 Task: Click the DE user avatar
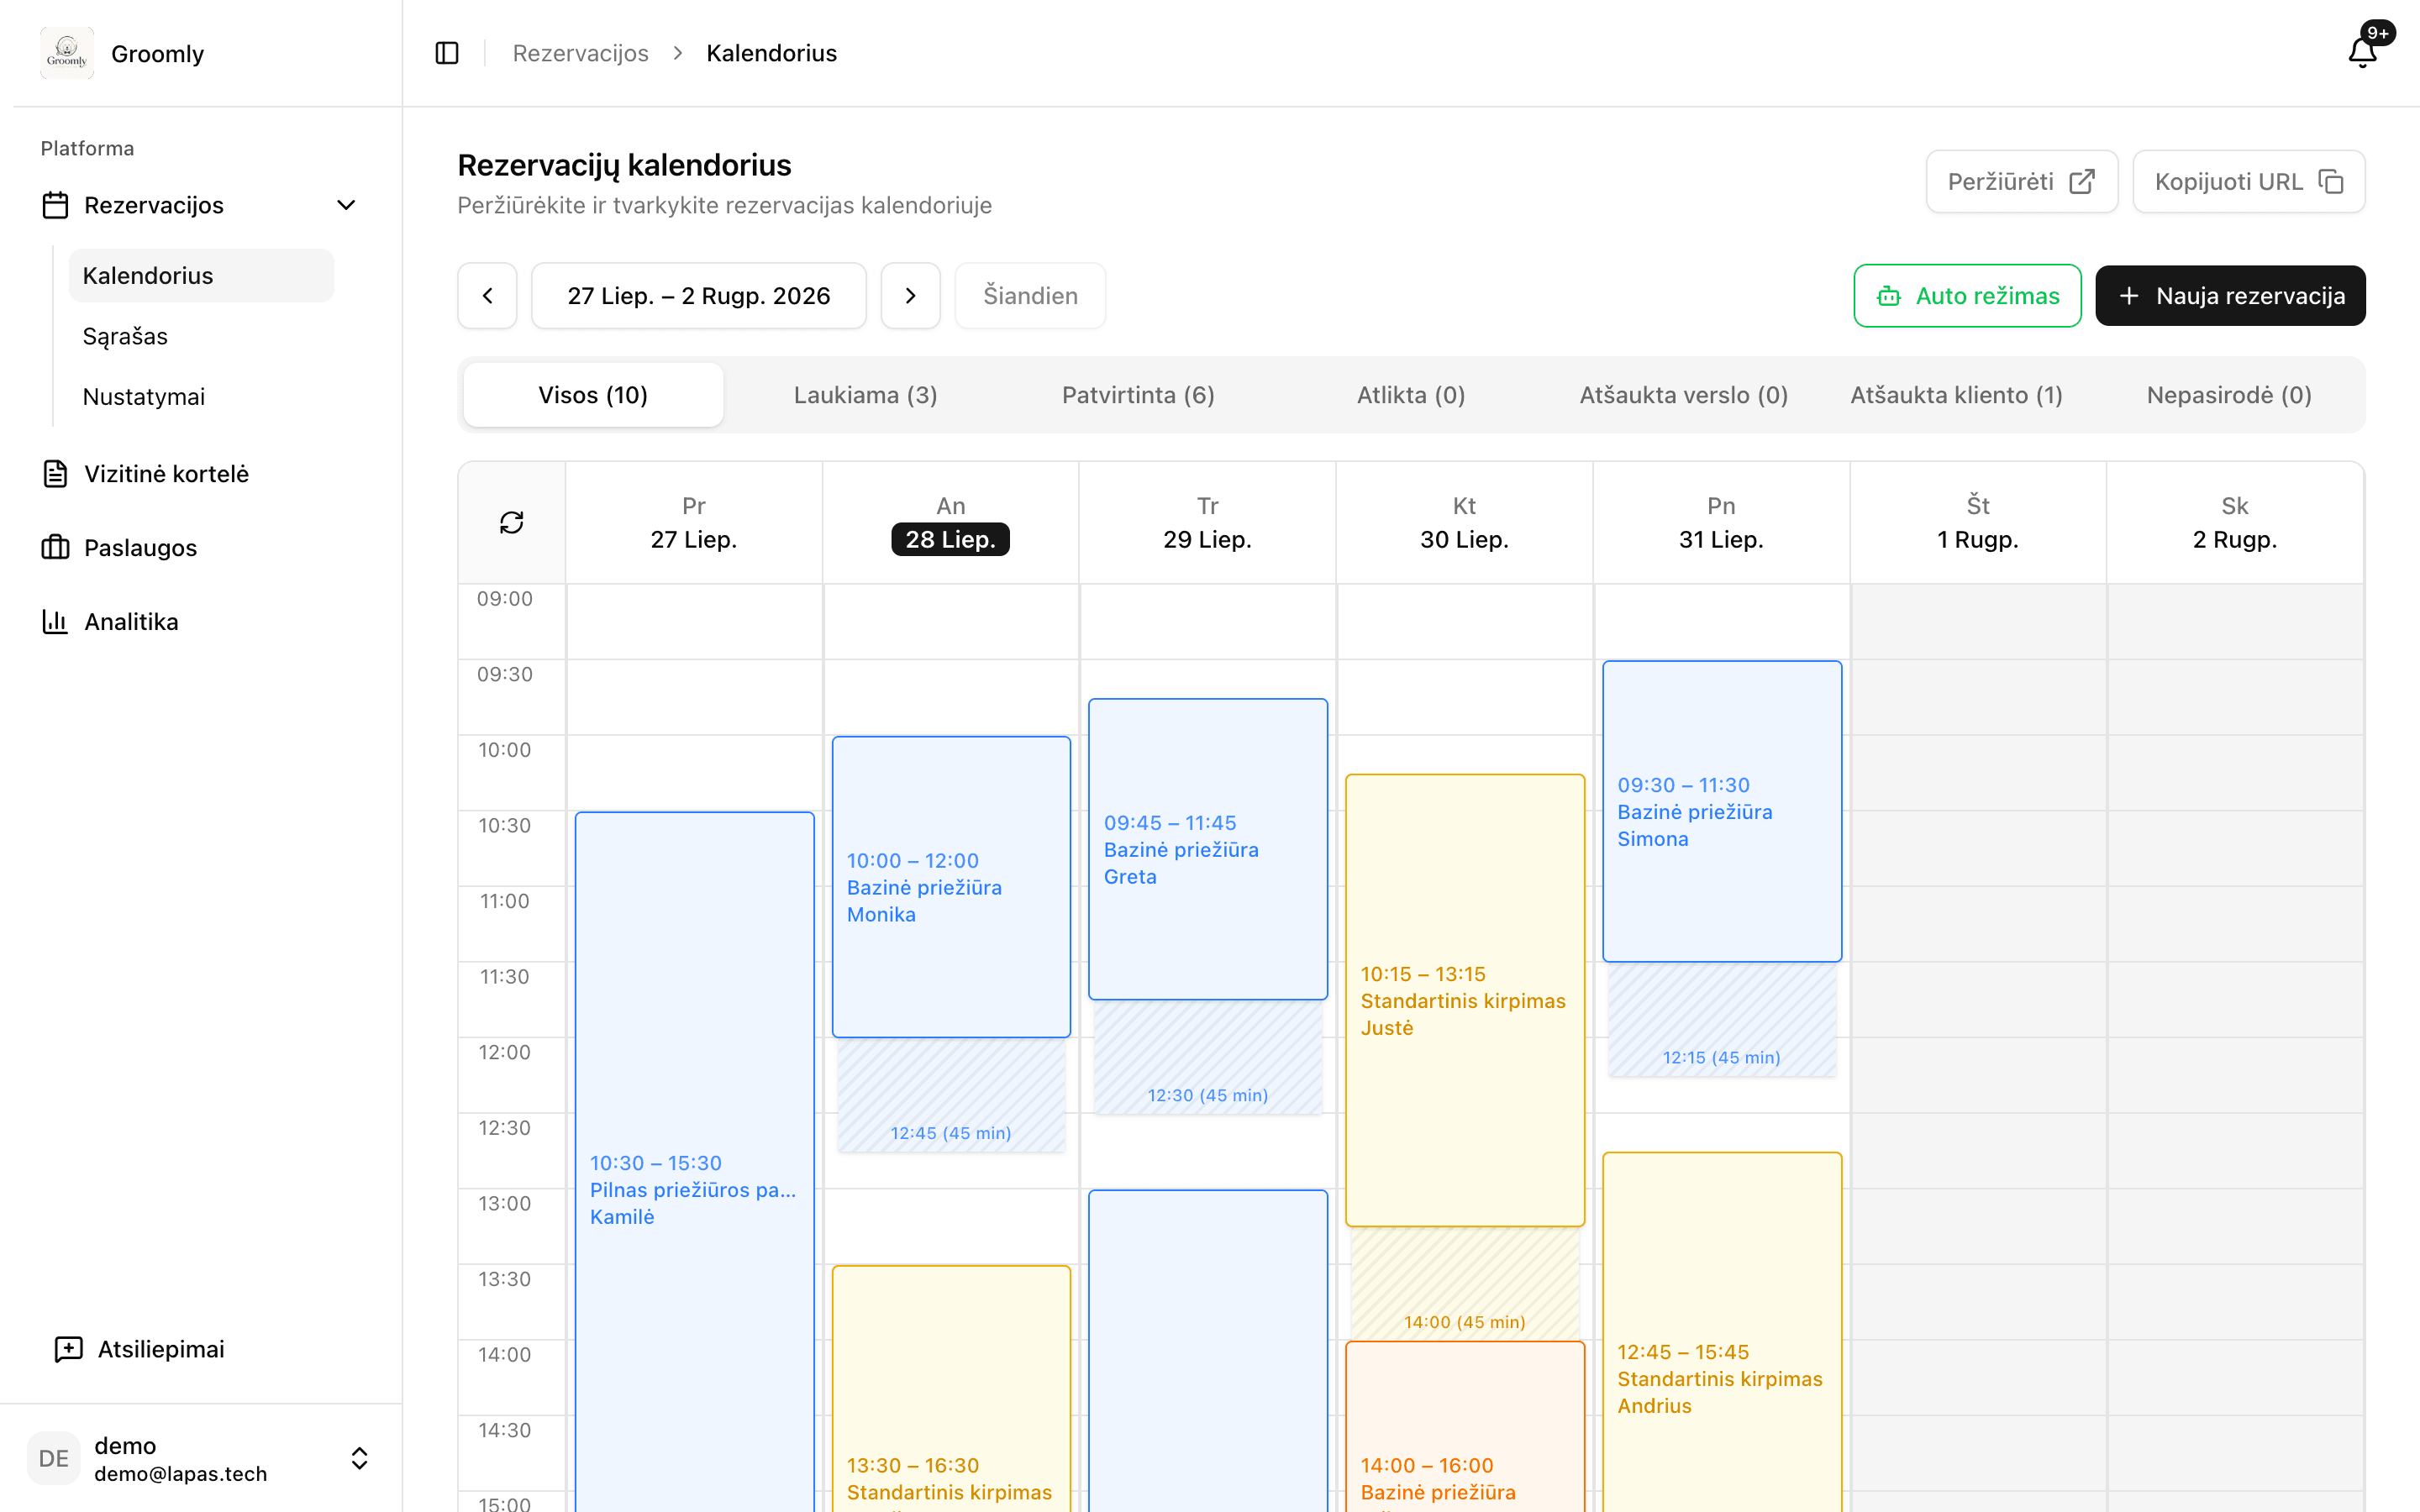tap(54, 1459)
